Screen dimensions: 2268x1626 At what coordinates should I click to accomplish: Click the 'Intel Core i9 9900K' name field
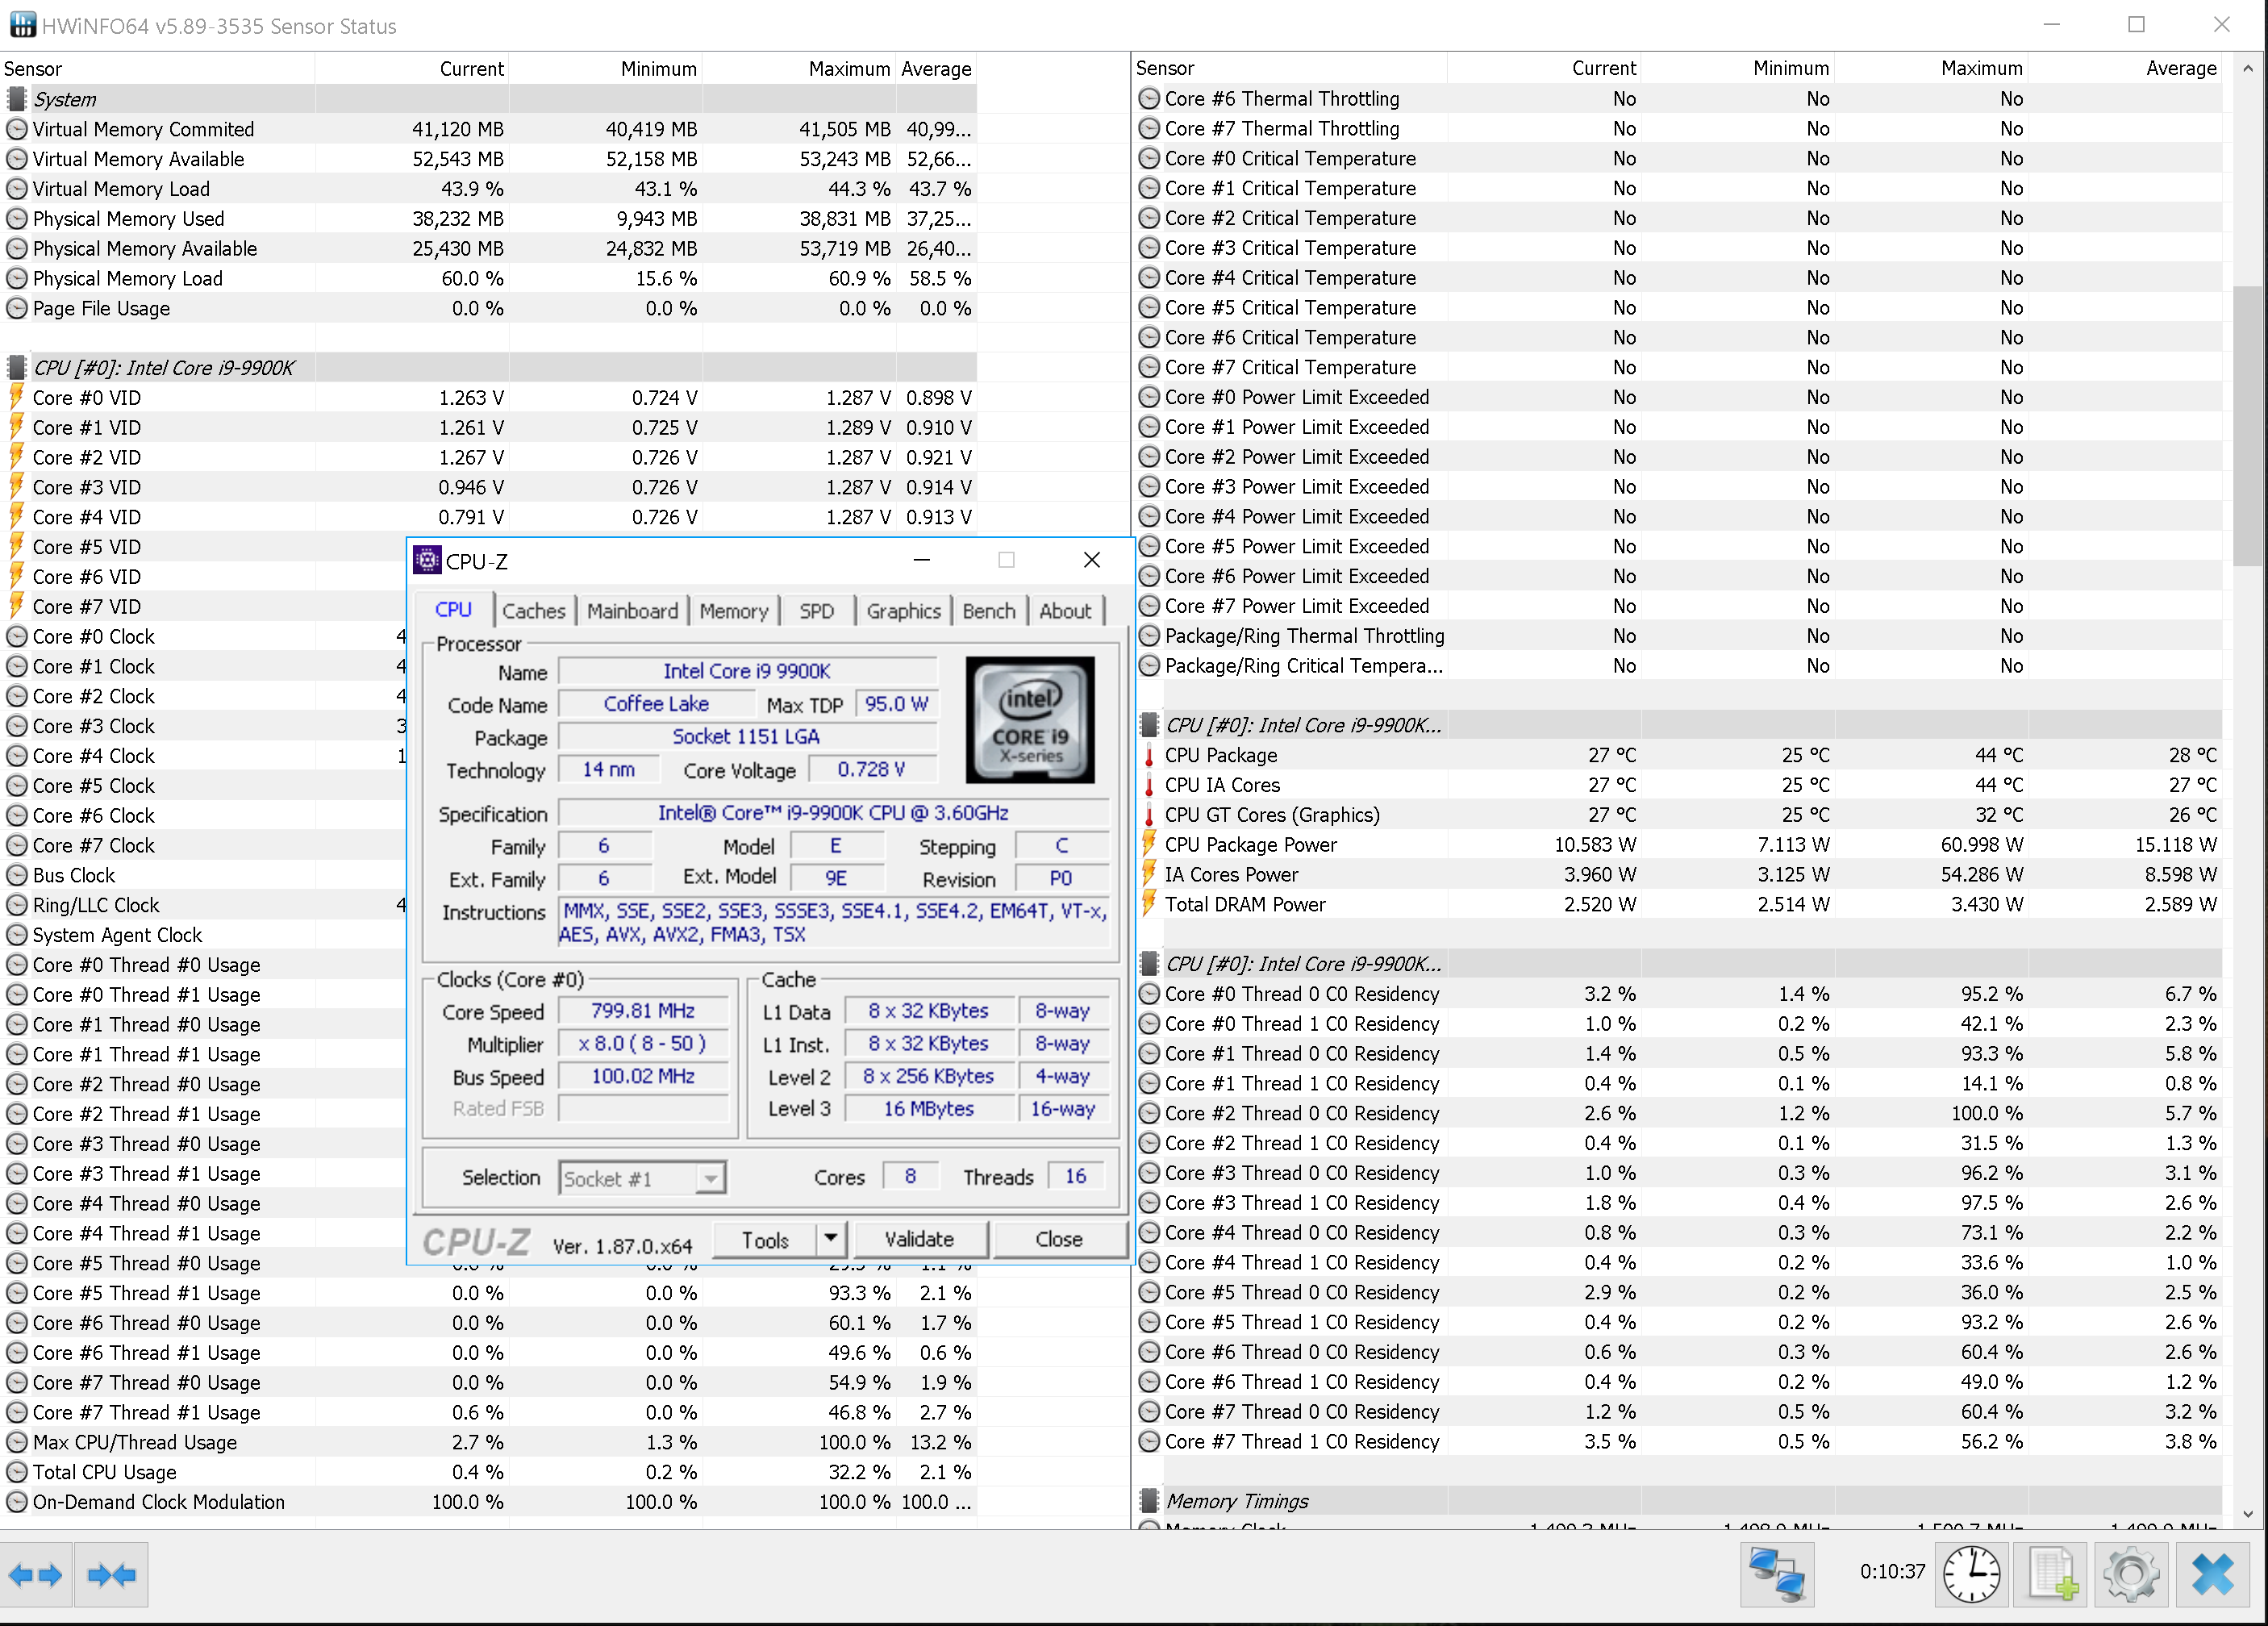747,671
